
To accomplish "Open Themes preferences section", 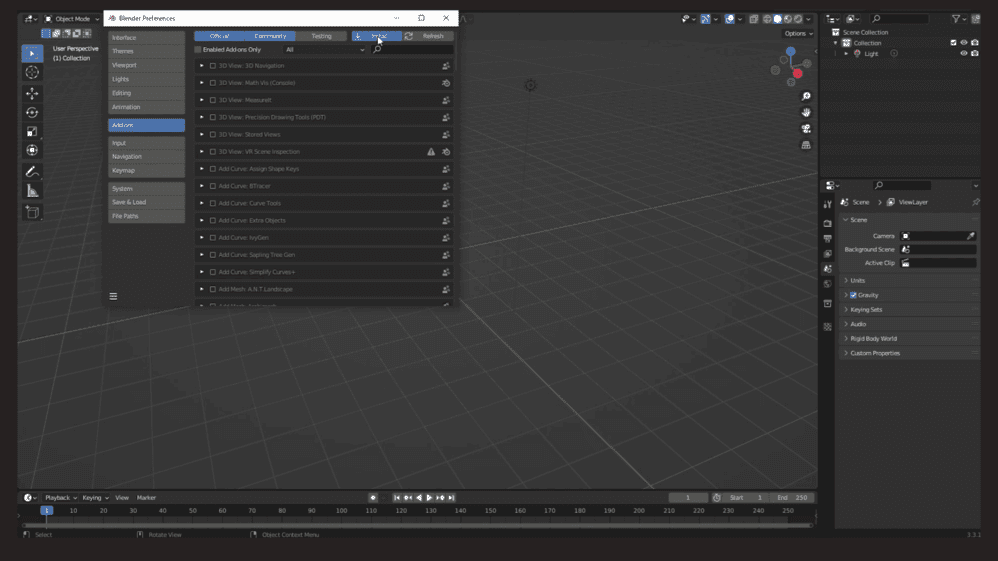I will (146, 52).
